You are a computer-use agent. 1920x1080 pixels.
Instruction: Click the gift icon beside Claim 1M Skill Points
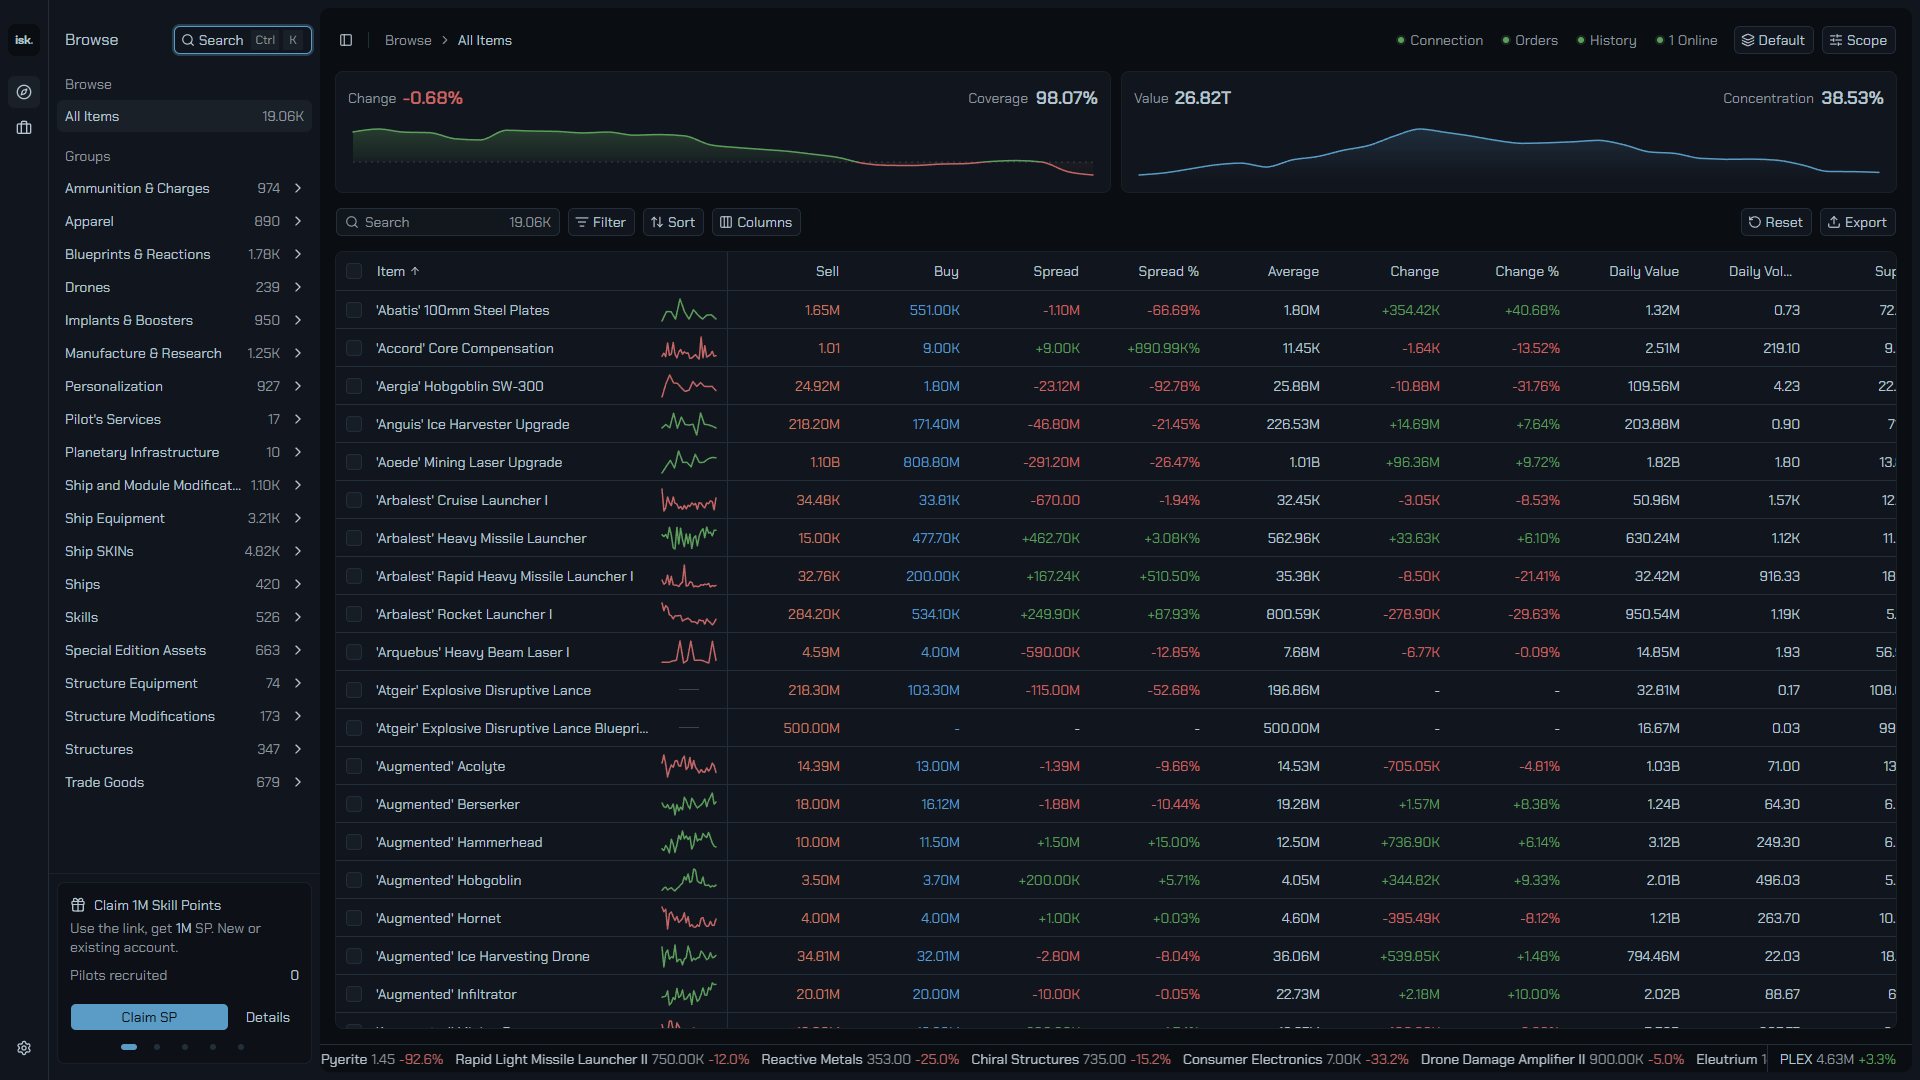[78, 905]
